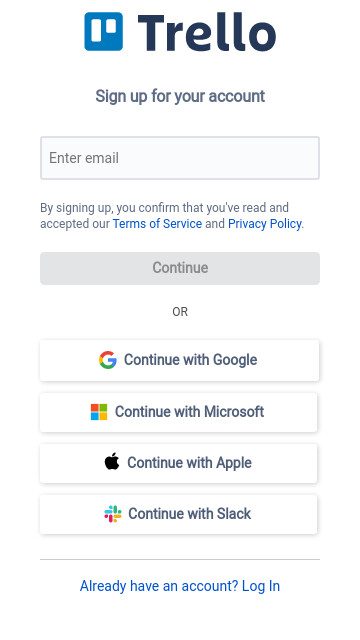Choose Continue with Microsoft
360x640 pixels.
[178, 412]
